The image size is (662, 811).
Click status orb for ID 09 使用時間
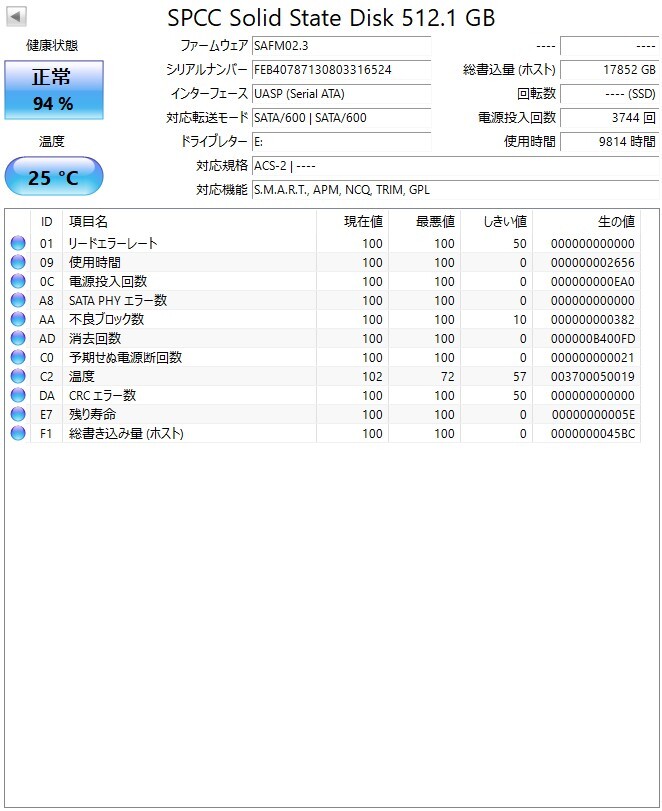18,262
